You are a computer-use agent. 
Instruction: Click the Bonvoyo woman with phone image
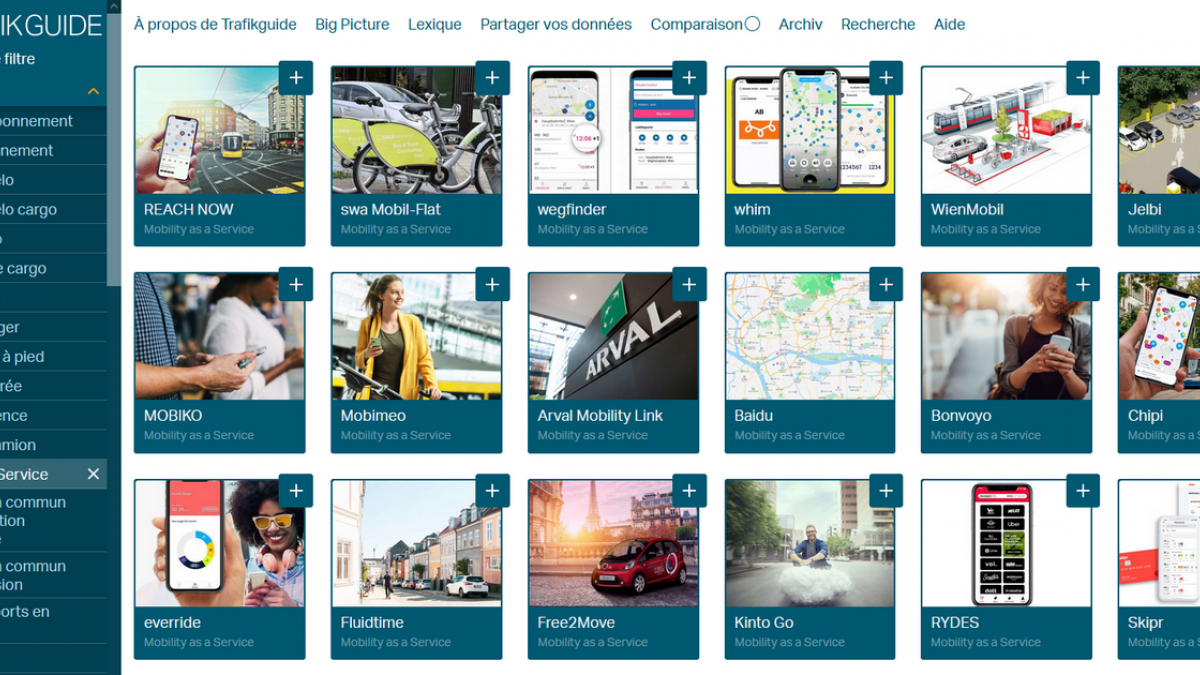[x=1006, y=336]
